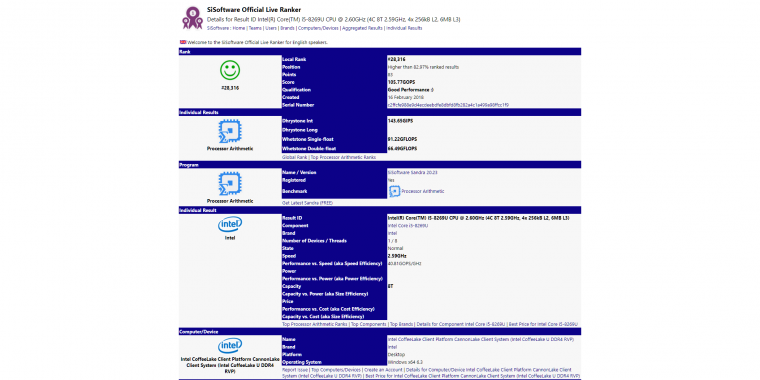Click the green smiley rank icon
Image resolution: width=760 pixels, height=380 pixels.
click(230, 70)
